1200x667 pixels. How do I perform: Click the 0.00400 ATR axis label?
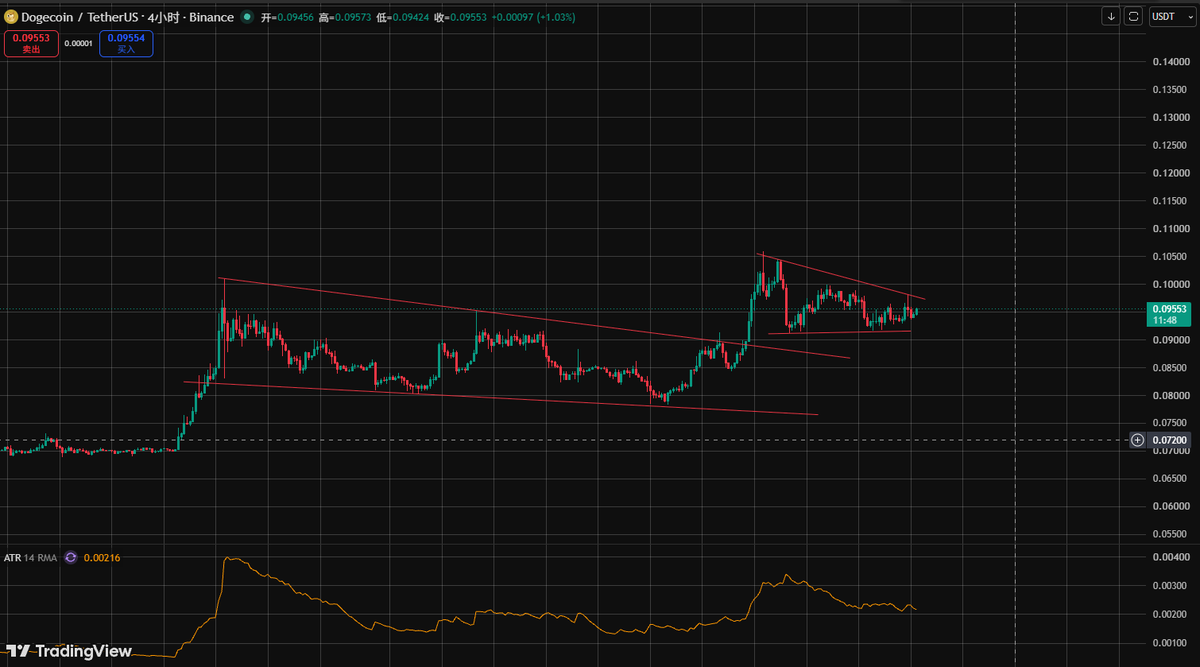tap(1170, 557)
